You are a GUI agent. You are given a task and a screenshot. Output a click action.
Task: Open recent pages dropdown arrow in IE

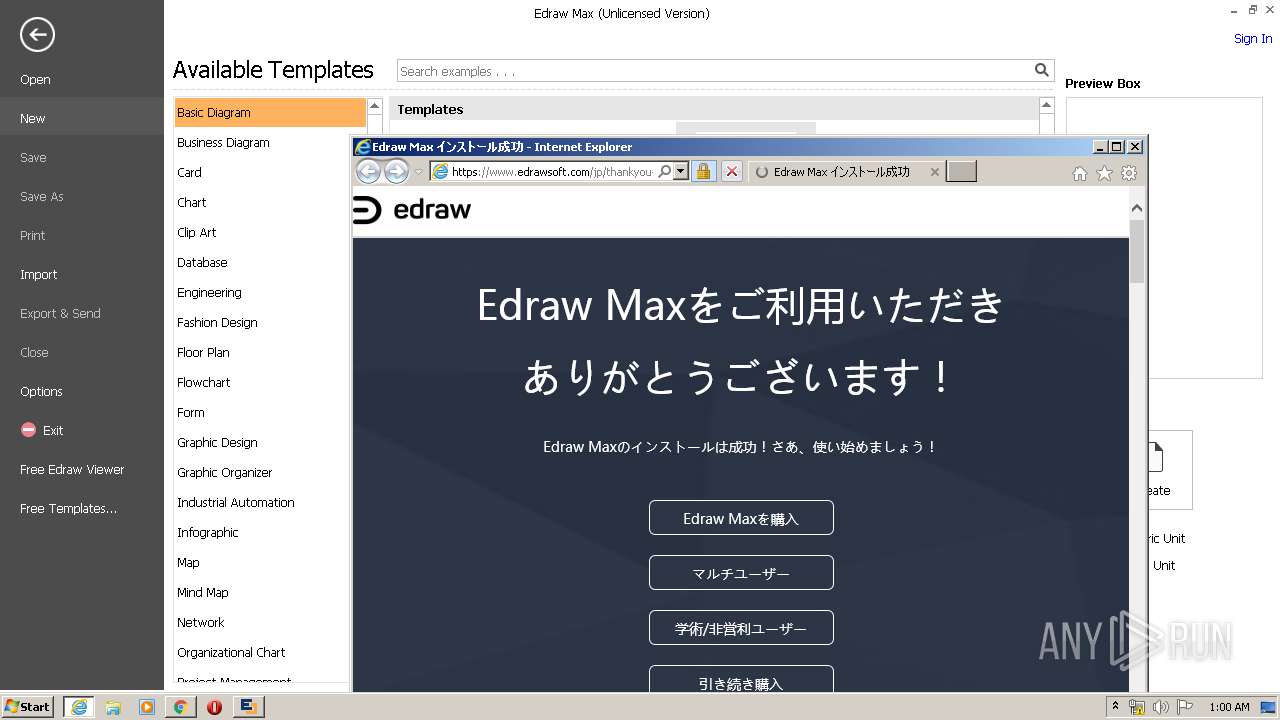click(x=418, y=172)
